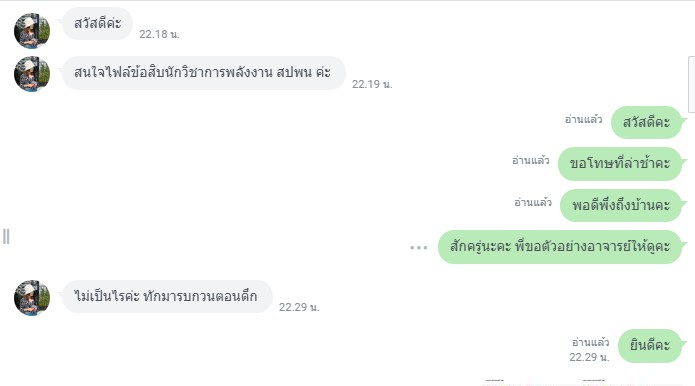
Task: Select the incoming สวัสดีค่ะ message bubble
Action: tap(98, 23)
